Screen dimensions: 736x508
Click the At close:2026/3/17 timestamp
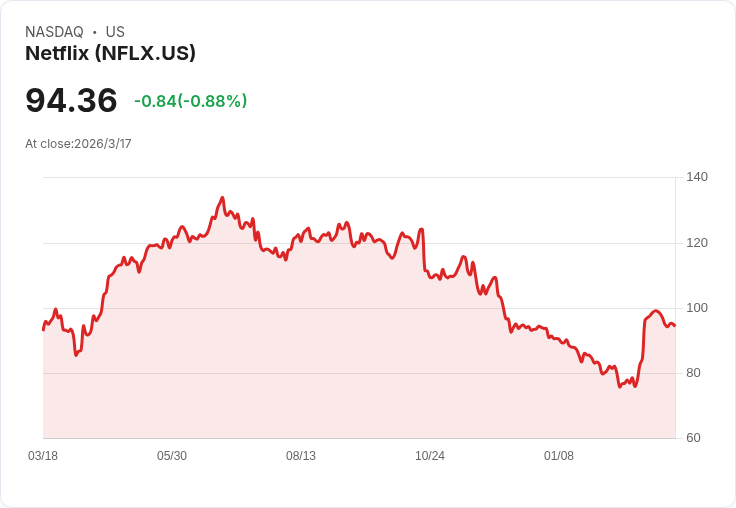point(78,144)
